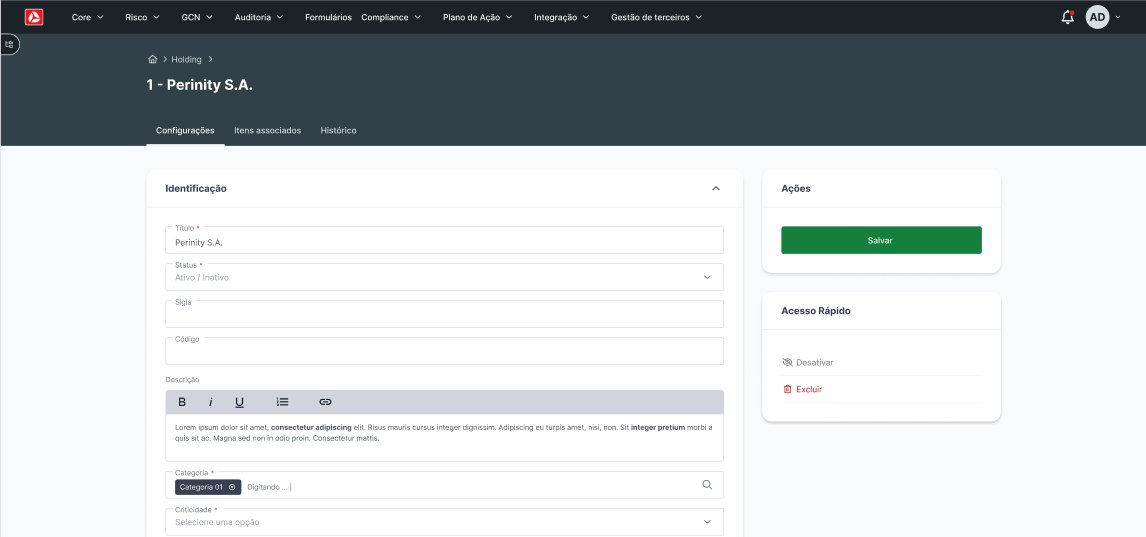This screenshot has height=537, width=1146.
Task: Click in the Descrição text area
Action: (x=444, y=438)
